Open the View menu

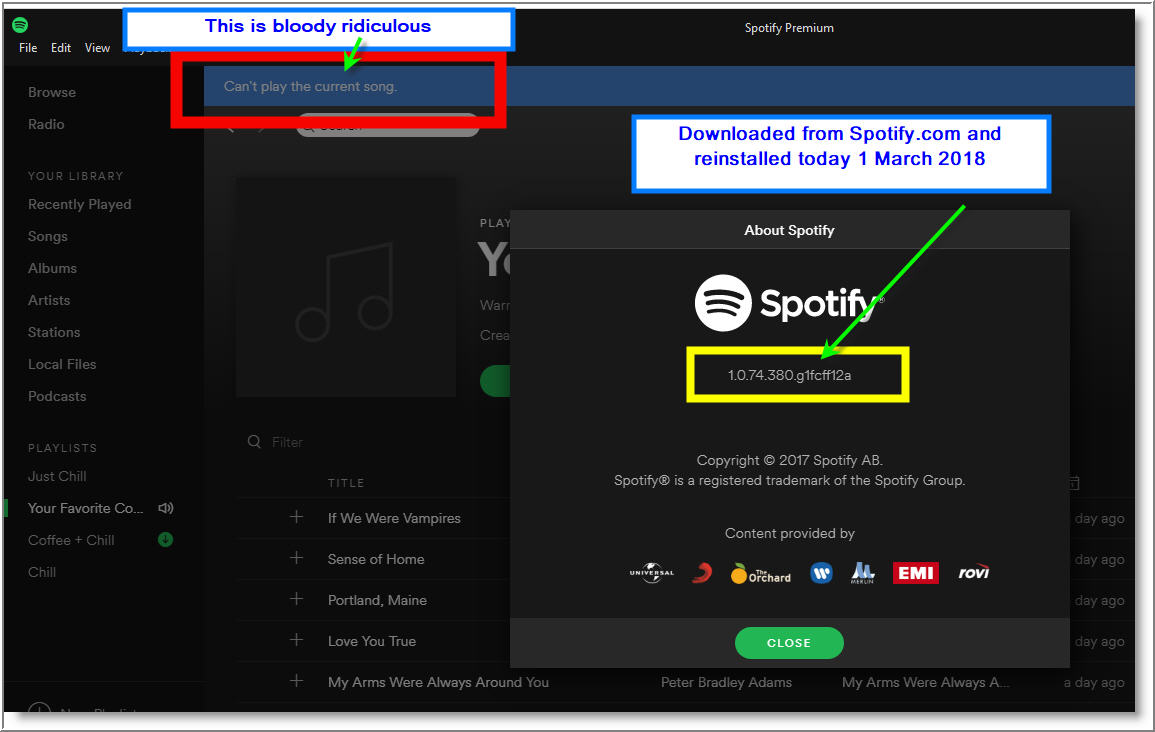click(x=97, y=48)
